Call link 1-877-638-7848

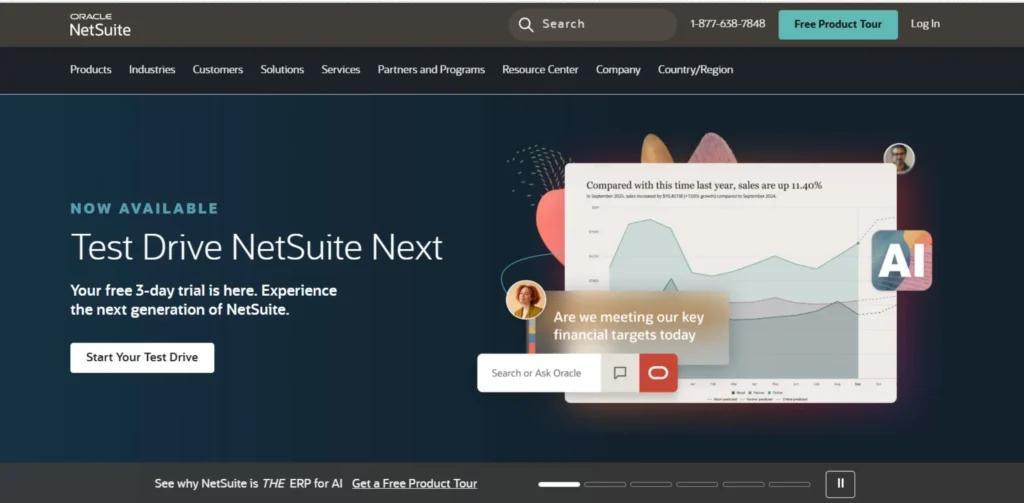click(x=728, y=24)
